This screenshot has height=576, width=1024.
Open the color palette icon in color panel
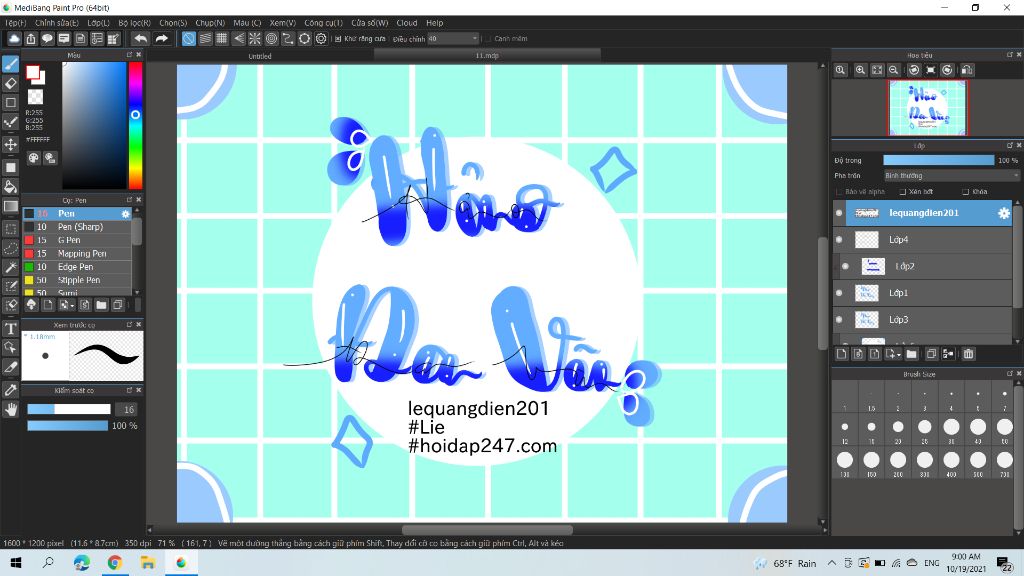point(34,158)
